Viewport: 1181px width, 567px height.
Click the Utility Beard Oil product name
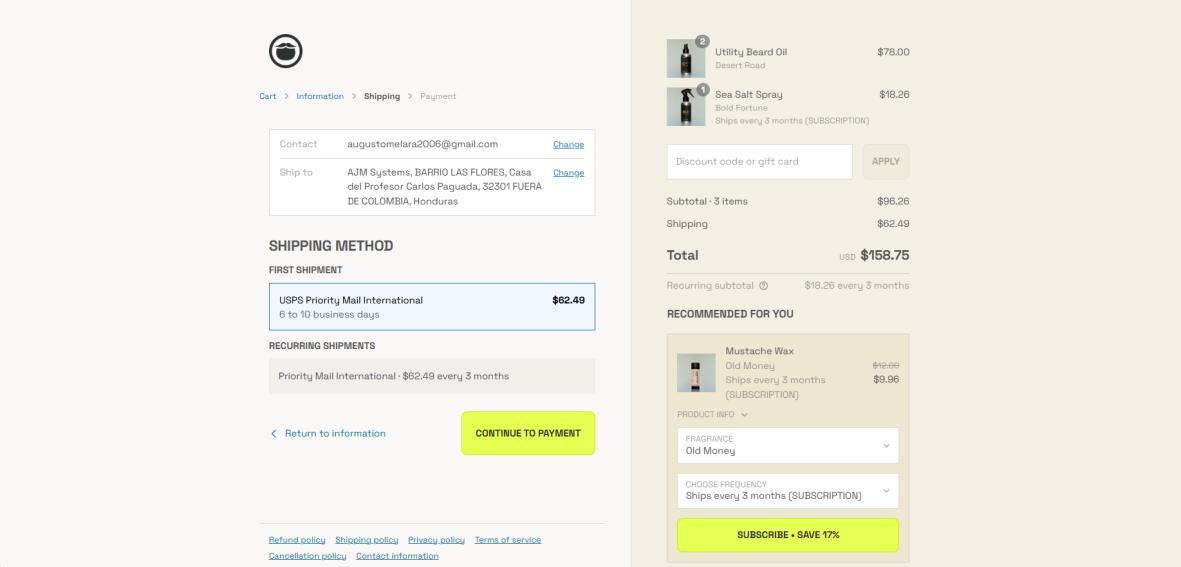click(751, 52)
